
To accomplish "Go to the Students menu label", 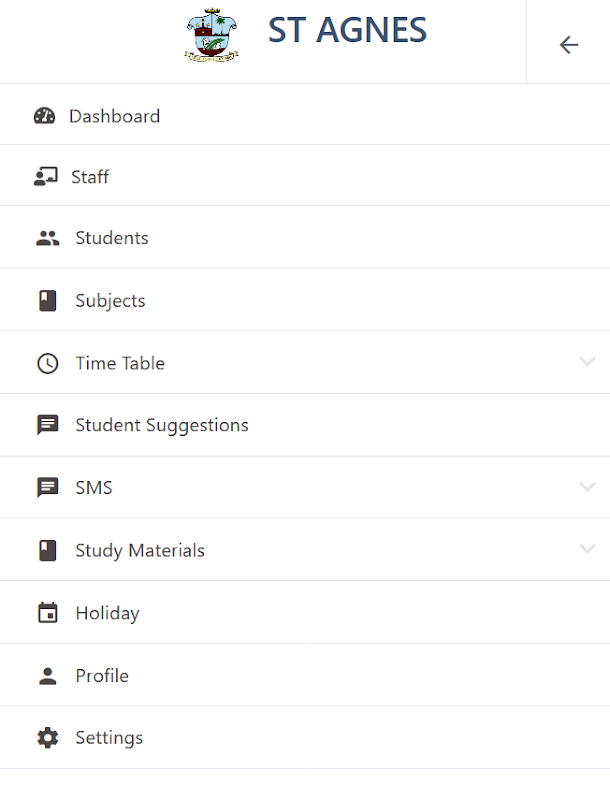I will [112, 238].
